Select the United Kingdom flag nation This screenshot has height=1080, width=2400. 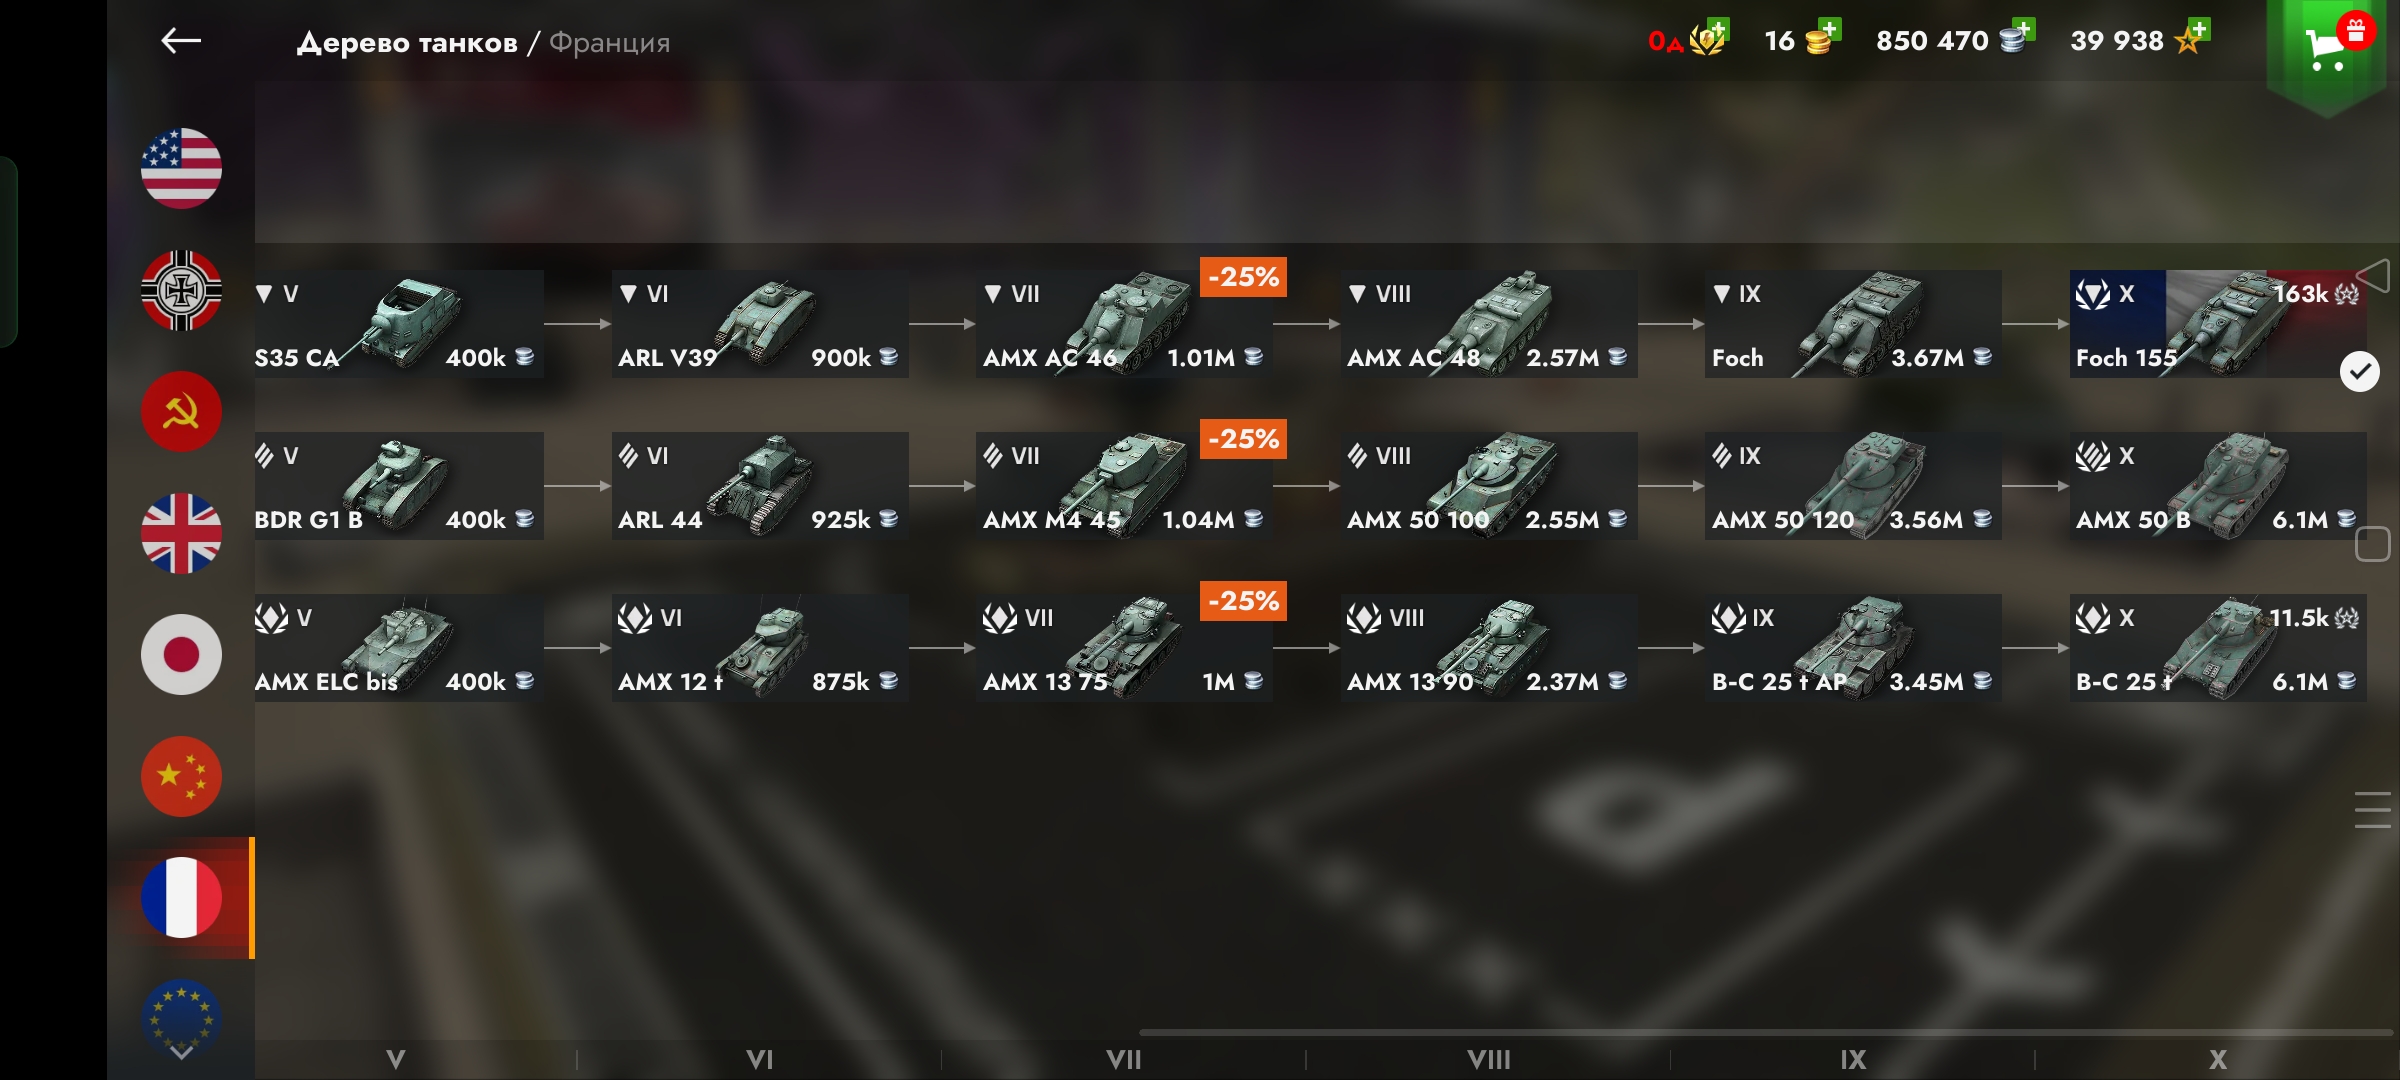[181, 533]
